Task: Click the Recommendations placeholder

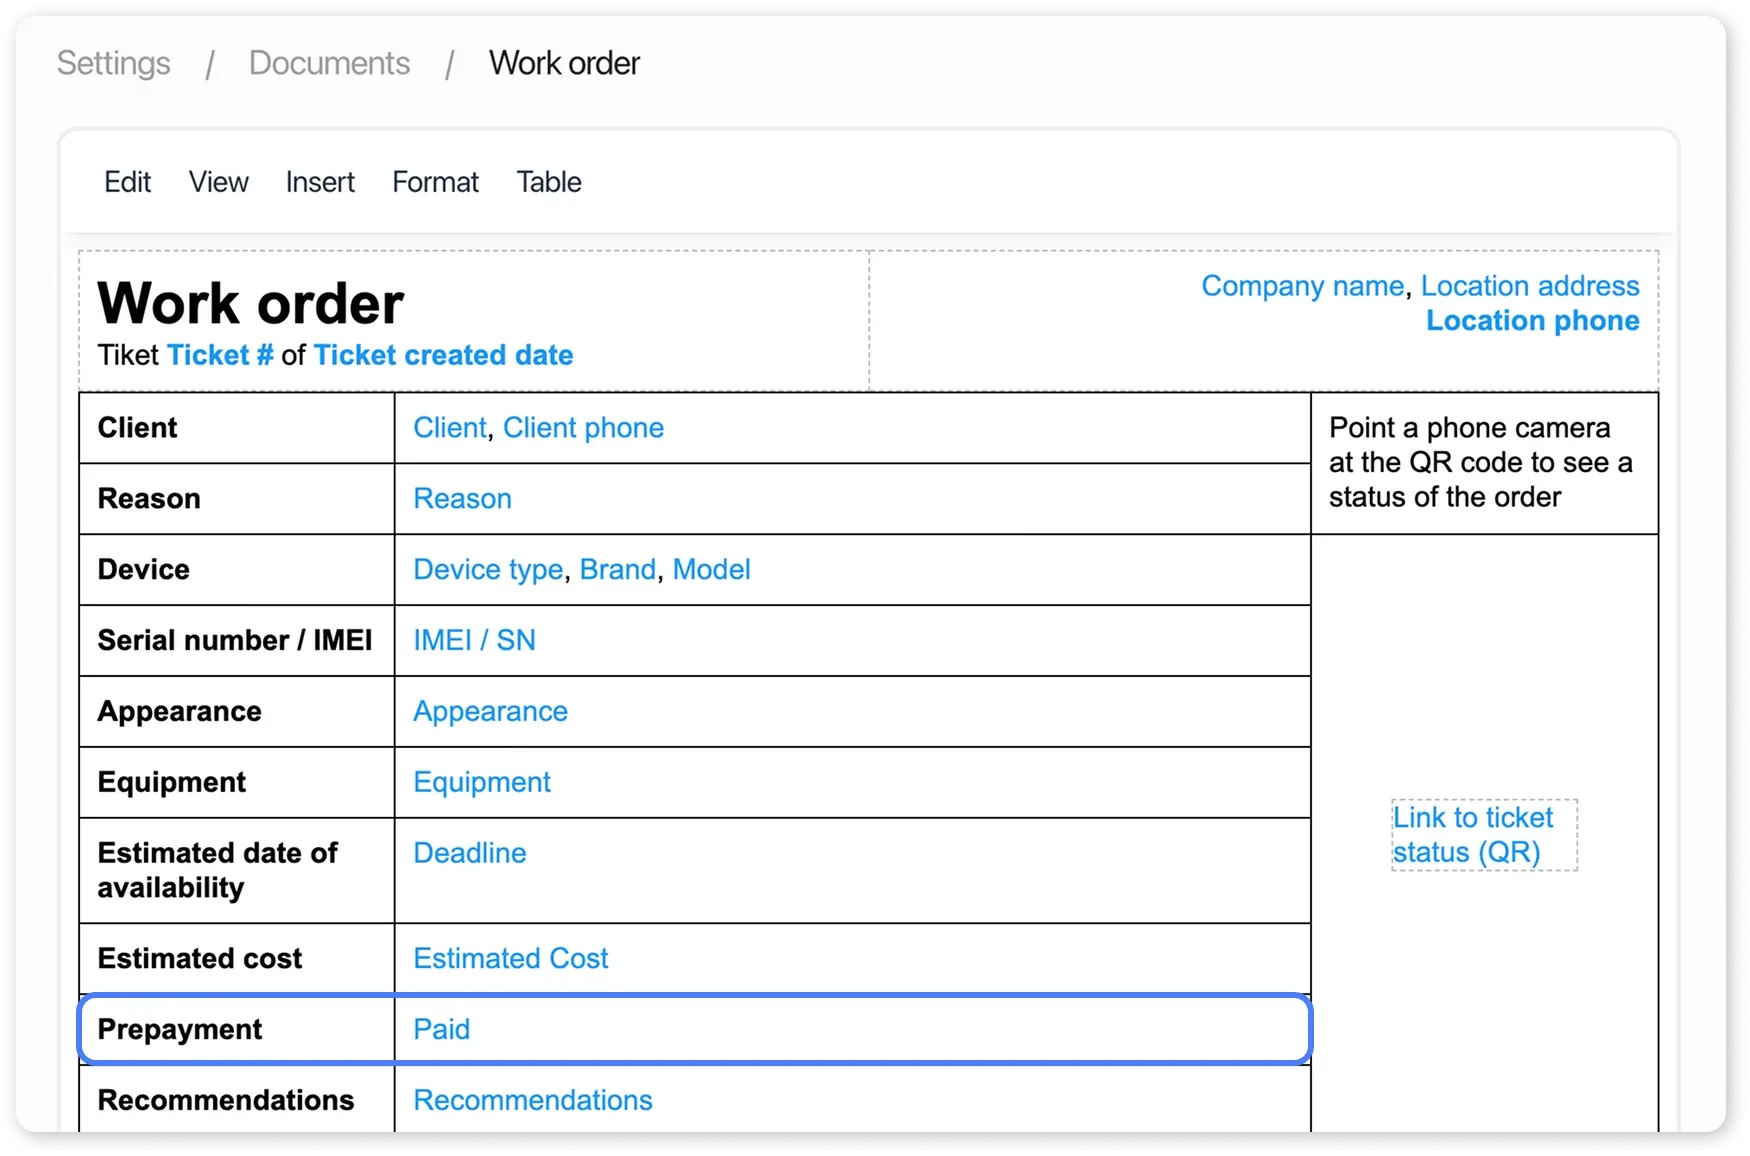Action: pyautogui.click(x=533, y=1099)
